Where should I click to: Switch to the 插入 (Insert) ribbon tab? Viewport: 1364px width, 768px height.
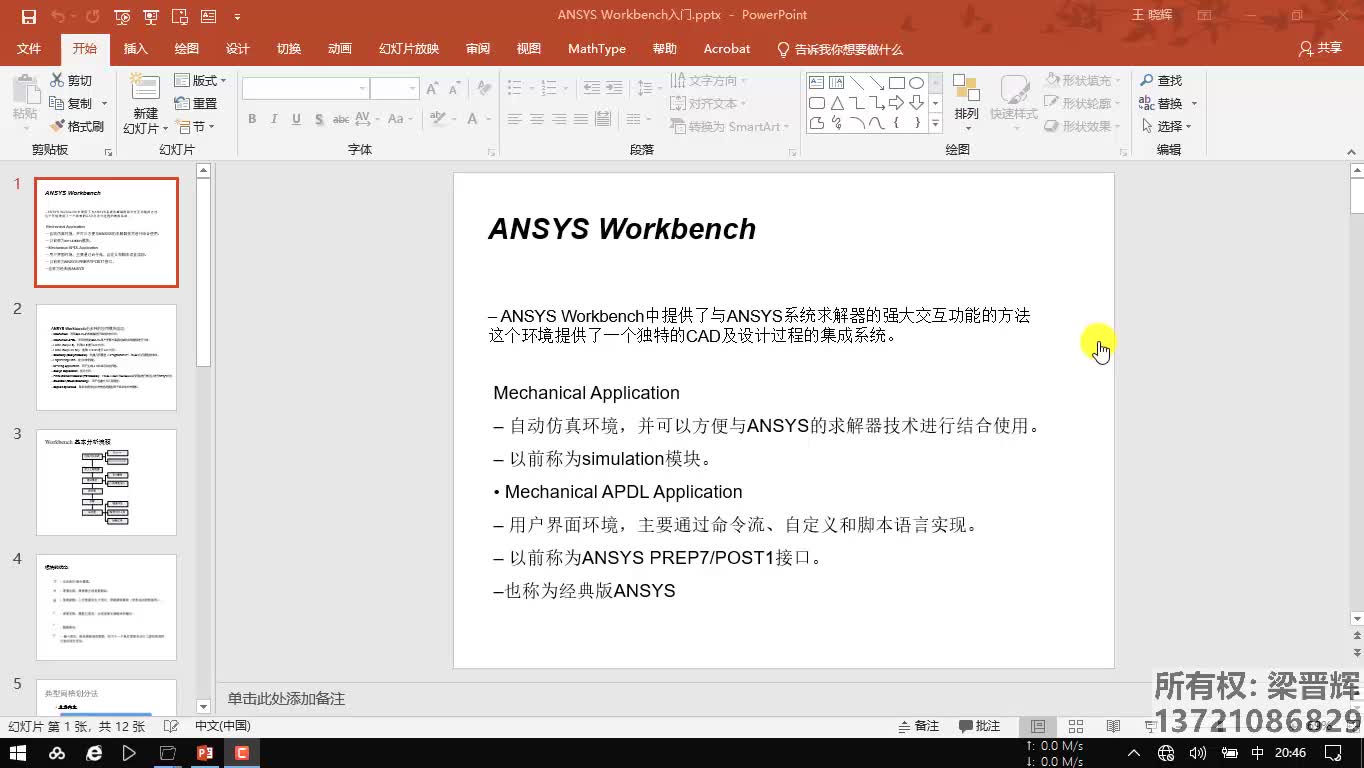tap(135, 48)
